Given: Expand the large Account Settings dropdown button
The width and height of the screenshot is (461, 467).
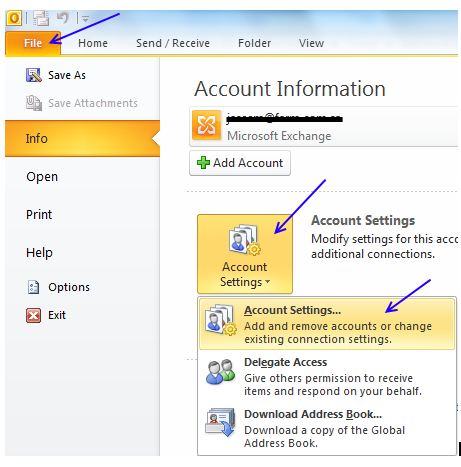Looking at the screenshot, I should click(x=245, y=254).
